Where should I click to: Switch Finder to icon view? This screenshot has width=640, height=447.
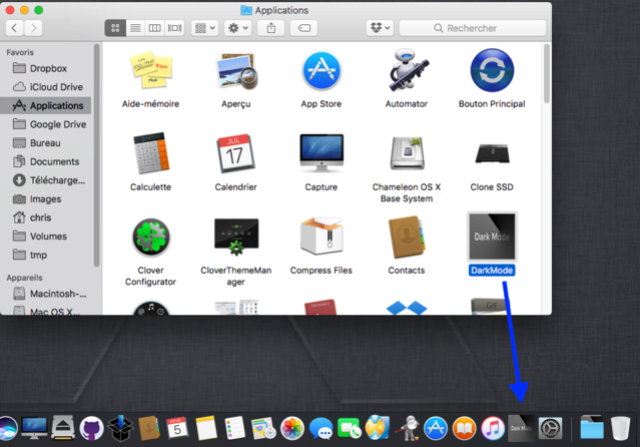click(115, 28)
